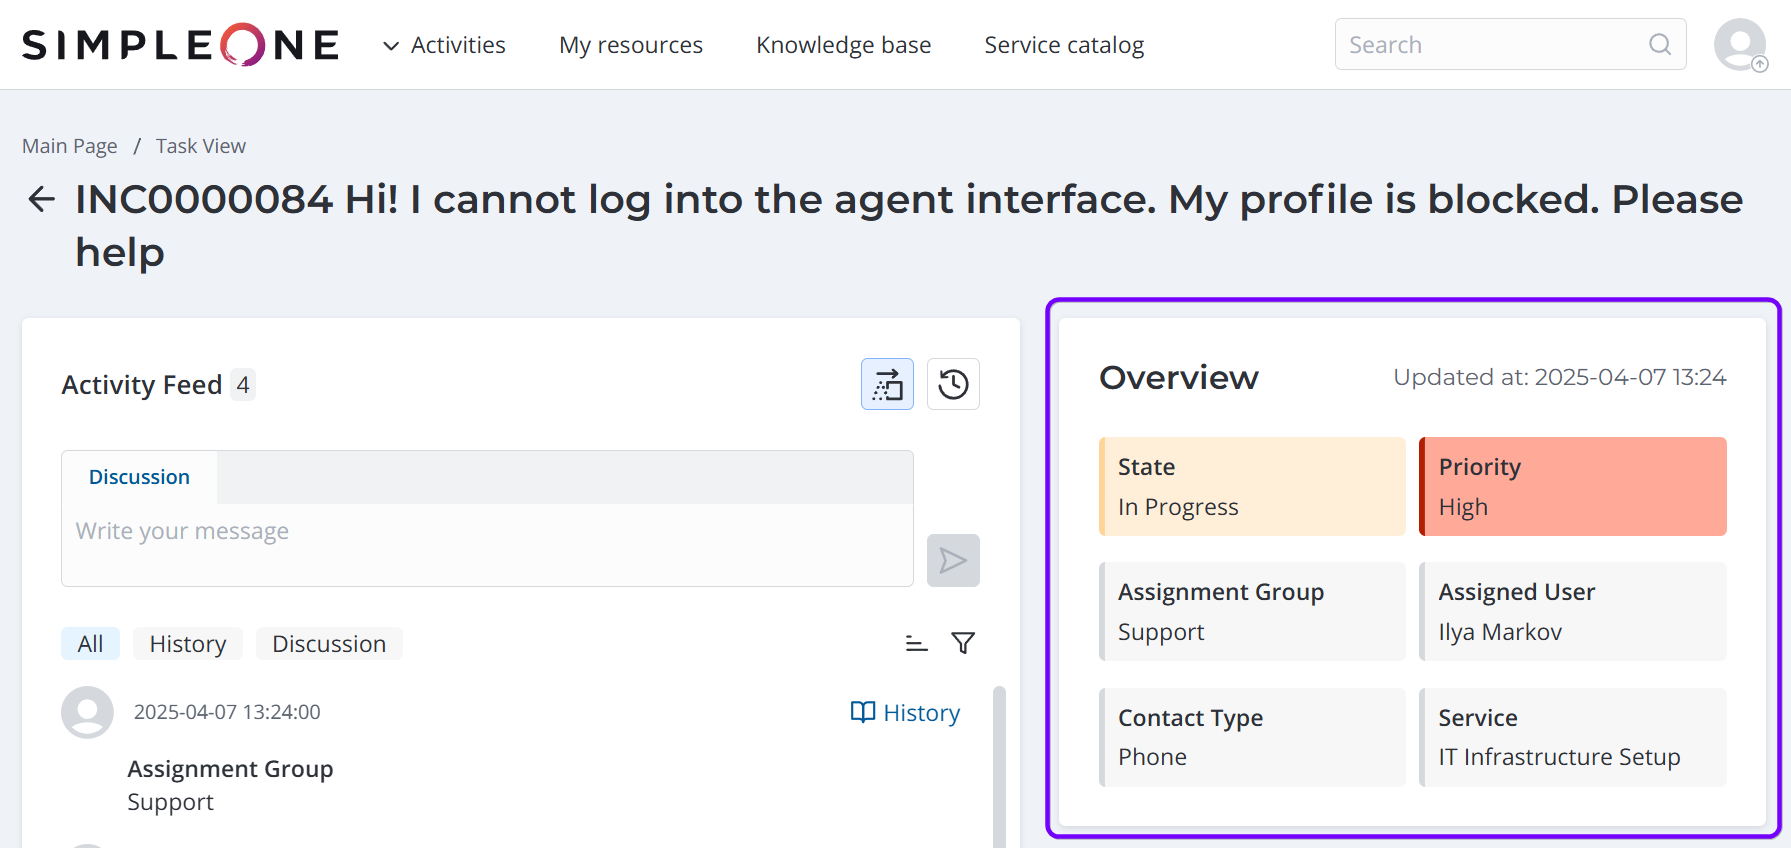Click the High Priority red card
The height and width of the screenshot is (848, 1791).
[1572, 487]
